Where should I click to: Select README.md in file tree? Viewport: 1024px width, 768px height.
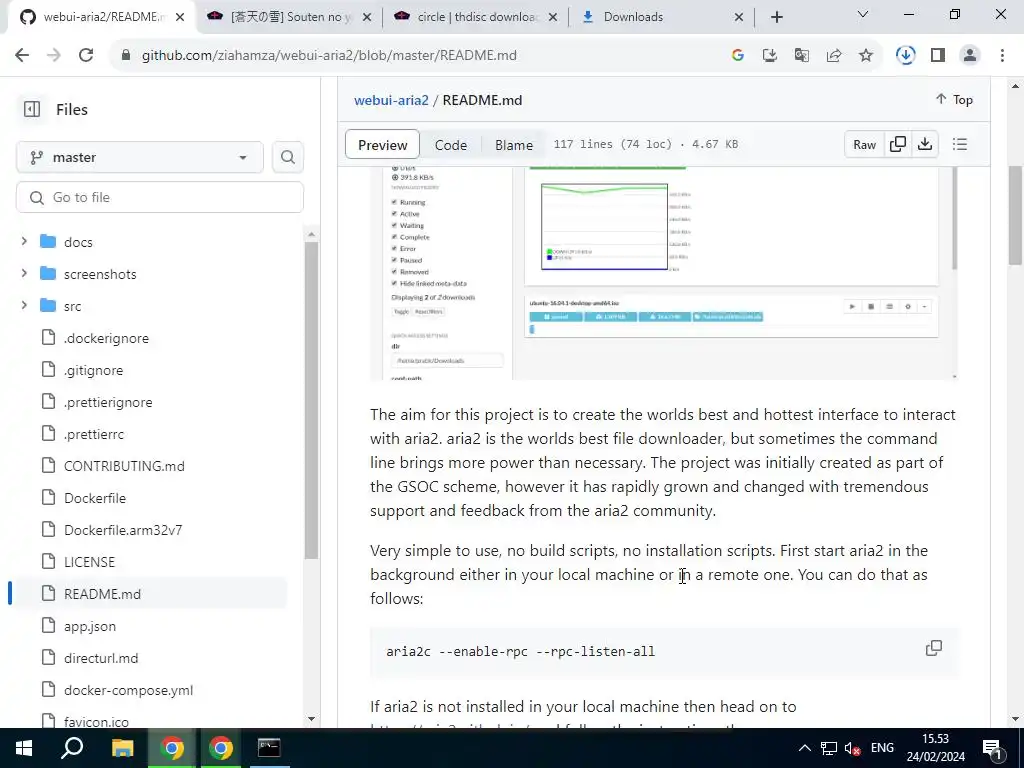coord(103,594)
